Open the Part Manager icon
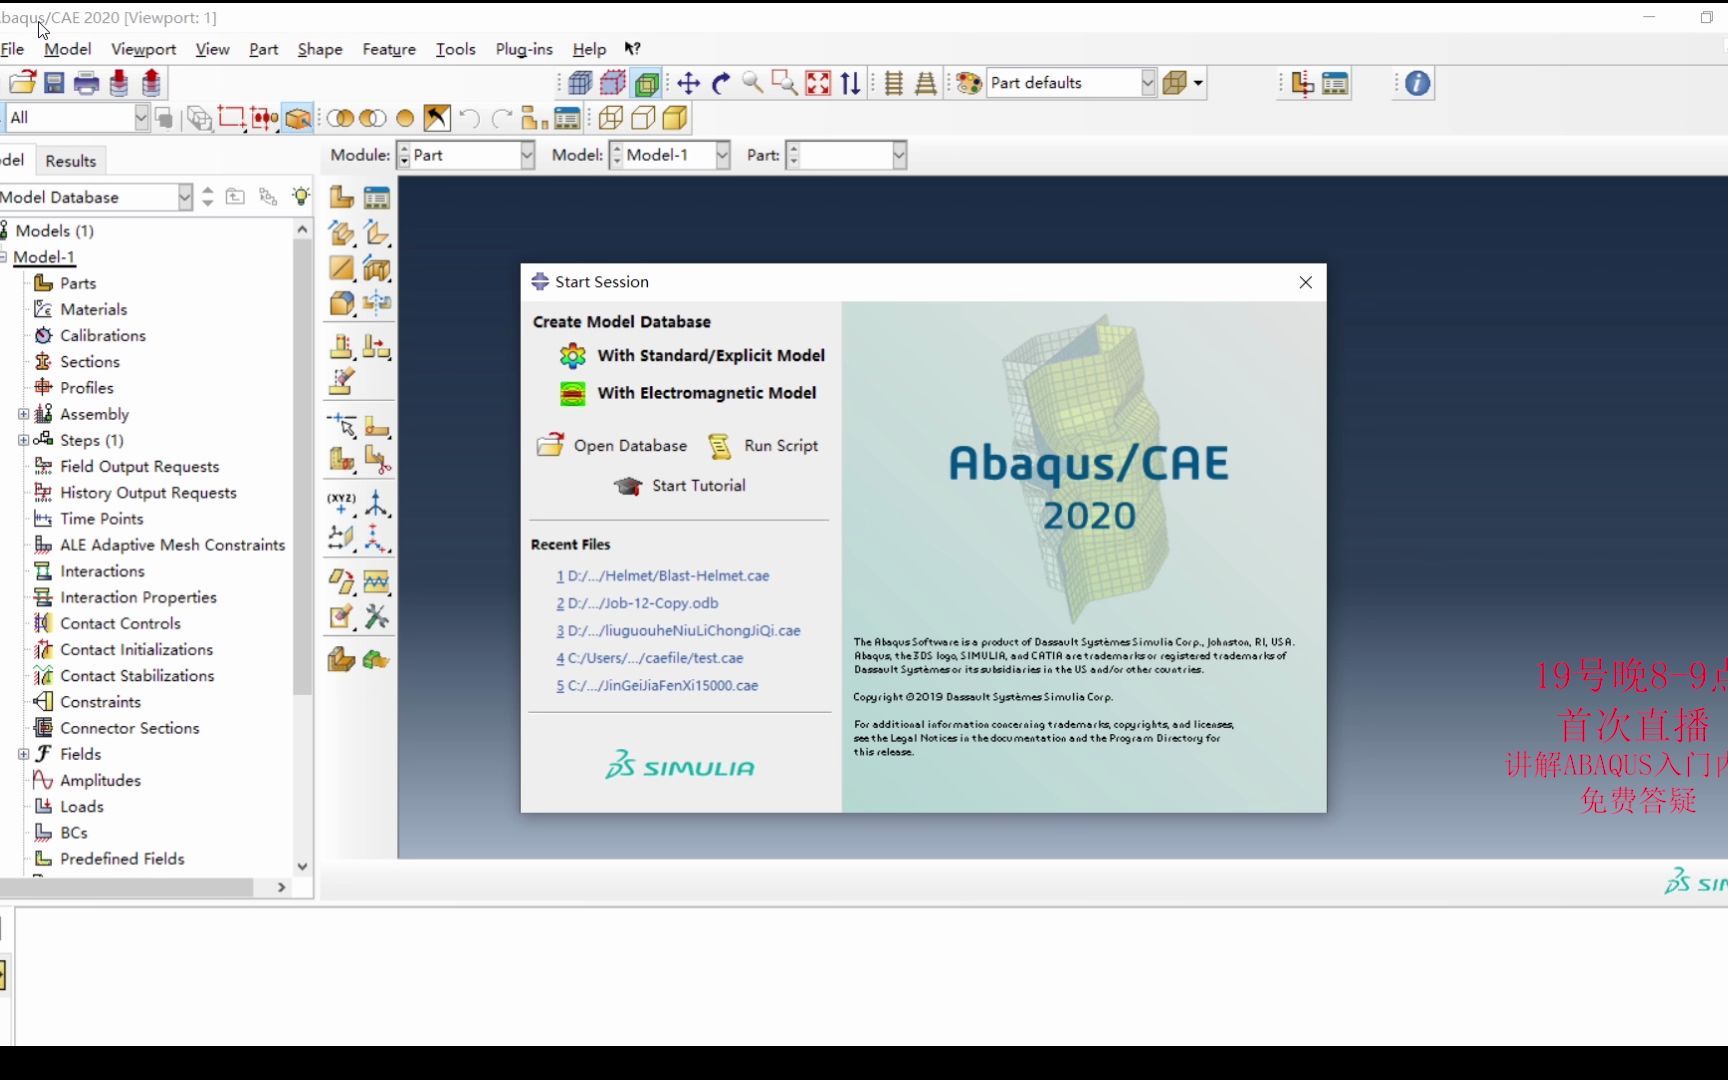Screen dimensions: 1728x1080 377,198
